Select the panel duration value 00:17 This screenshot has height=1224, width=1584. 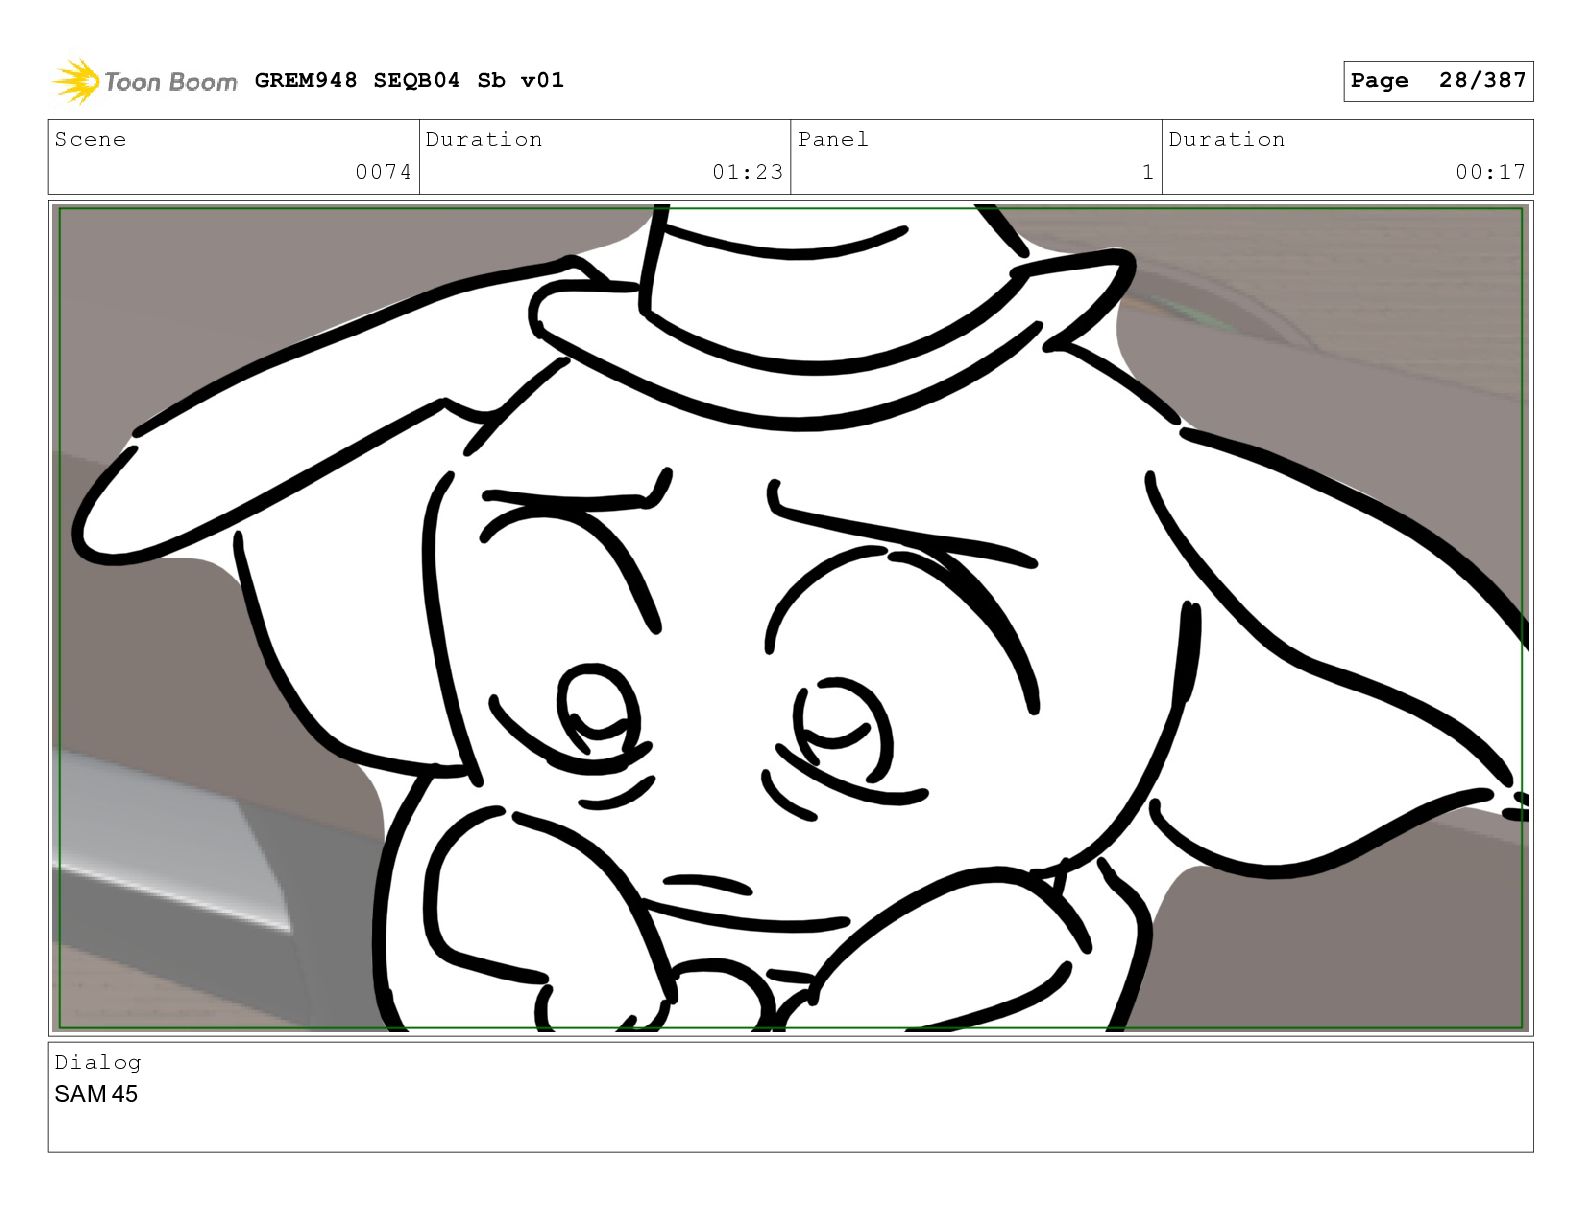click(x=1490, y=172)
